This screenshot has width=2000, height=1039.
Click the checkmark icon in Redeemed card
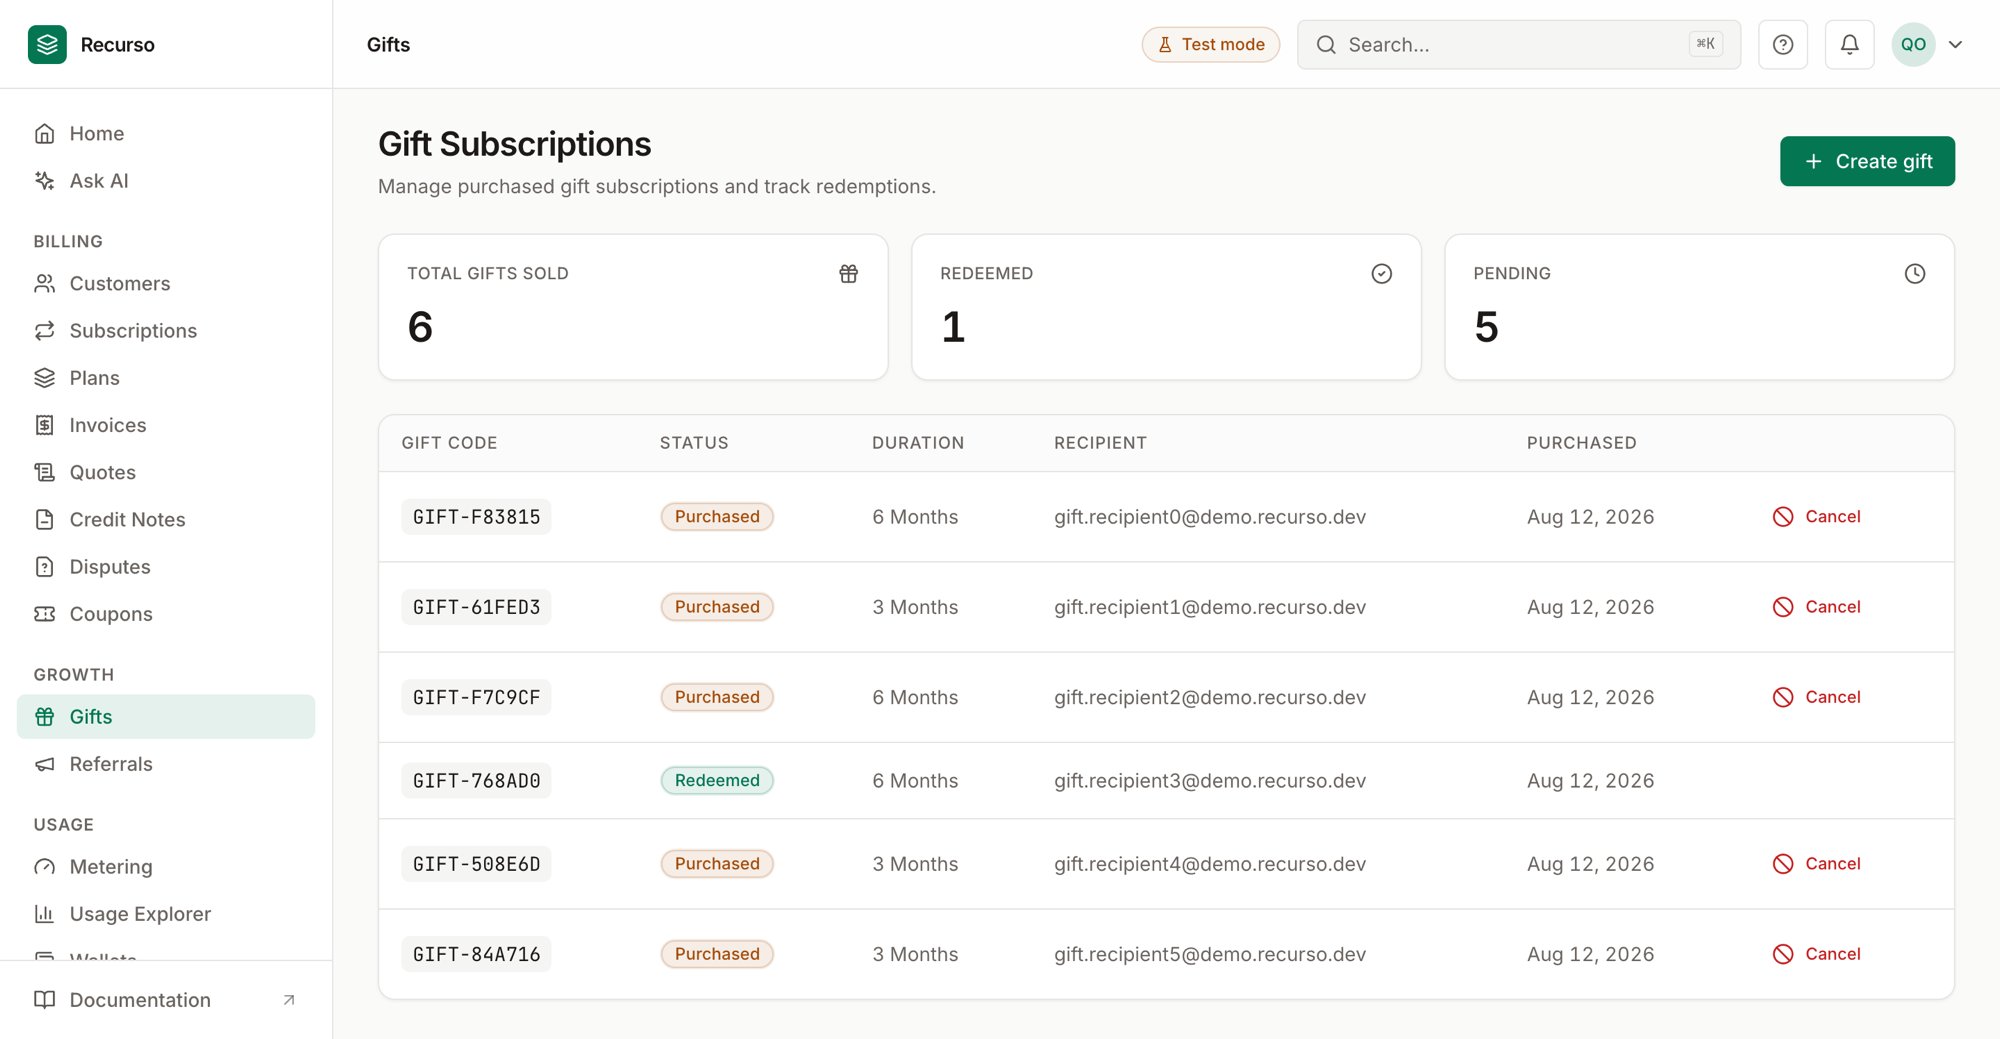[x=1382, y=274]
